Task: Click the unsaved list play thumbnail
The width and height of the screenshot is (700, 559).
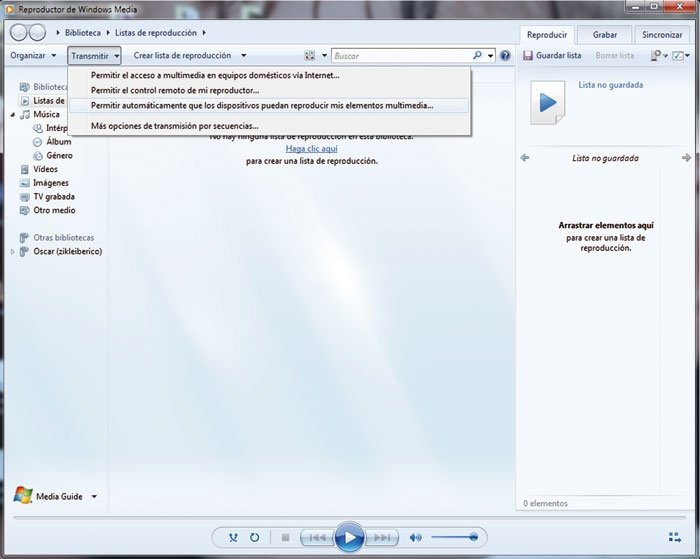Action: coord(547,103)
